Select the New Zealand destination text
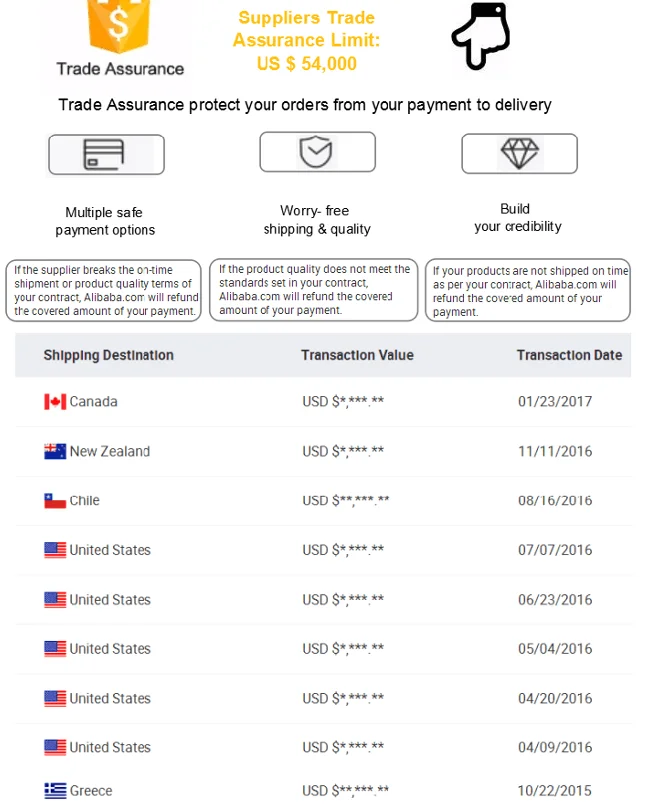 tap(109, 452)
